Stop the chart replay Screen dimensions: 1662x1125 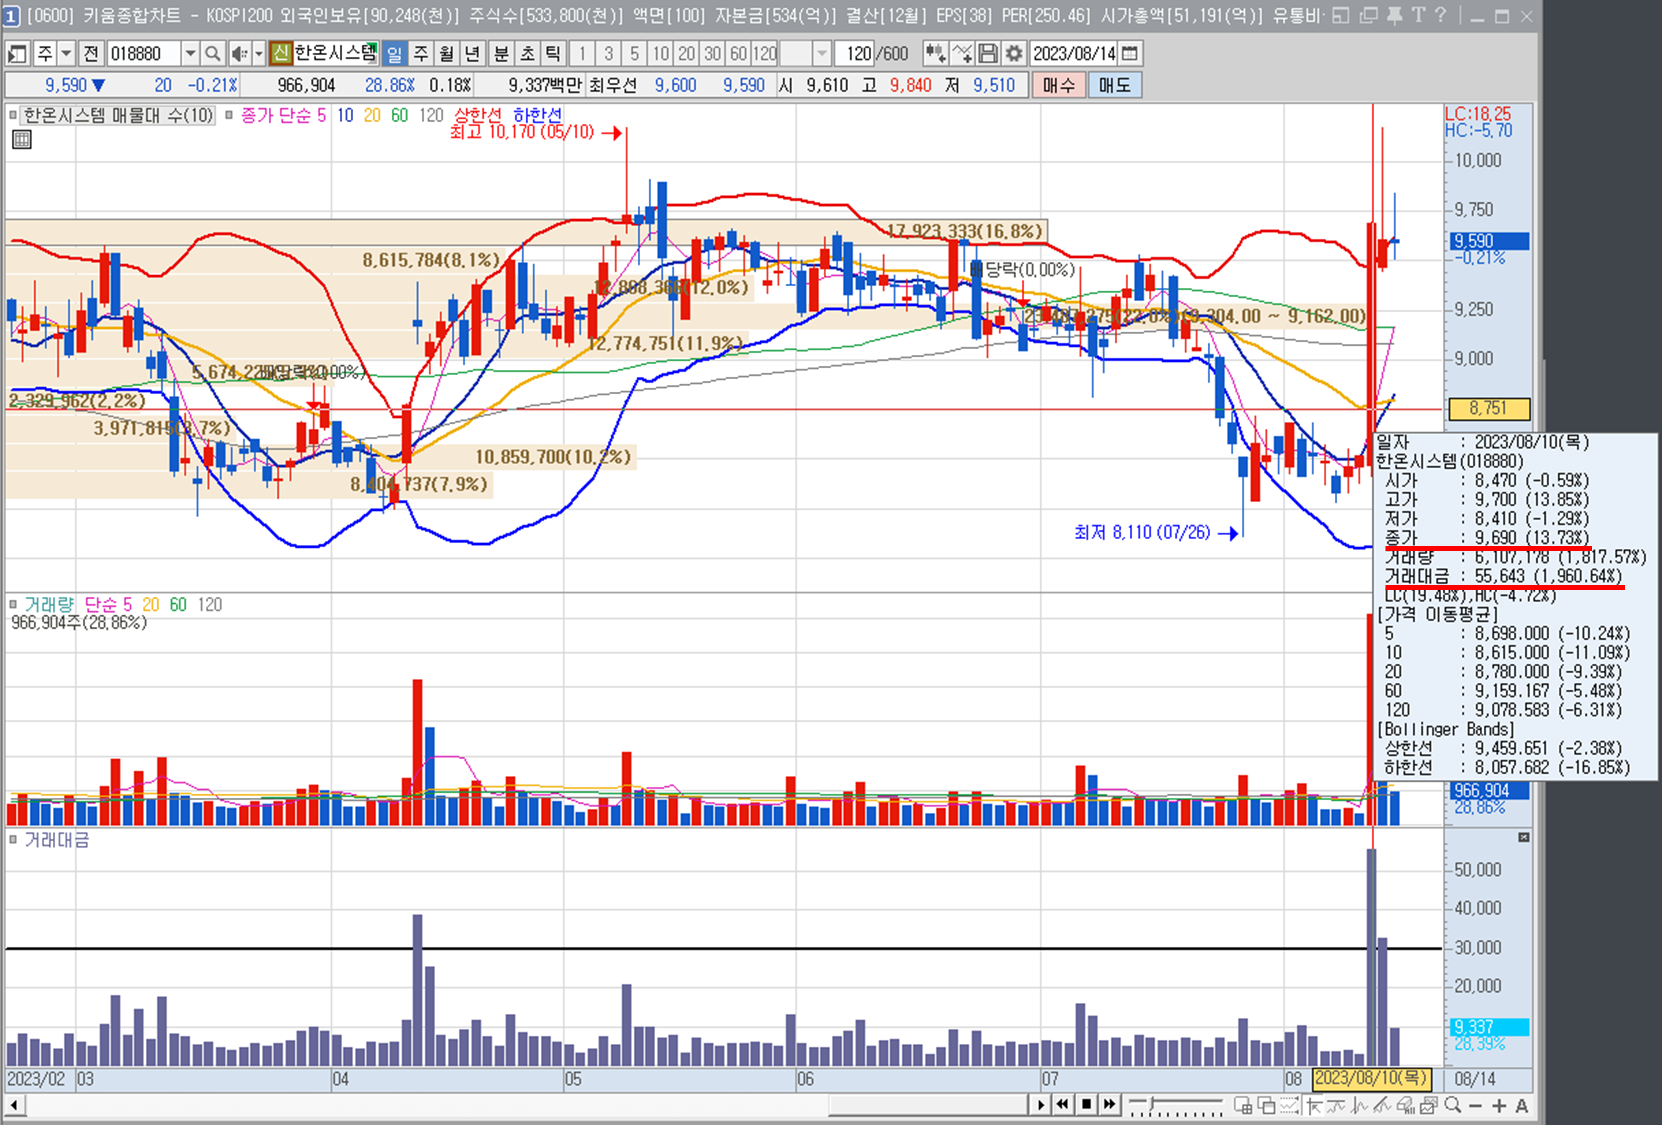click(1086, 1105)
